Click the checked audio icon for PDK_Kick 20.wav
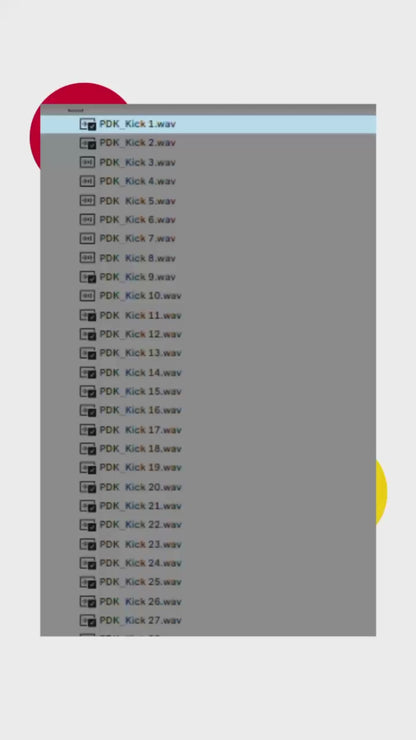This screenshot has height=740, width=416. click(87, 487)
